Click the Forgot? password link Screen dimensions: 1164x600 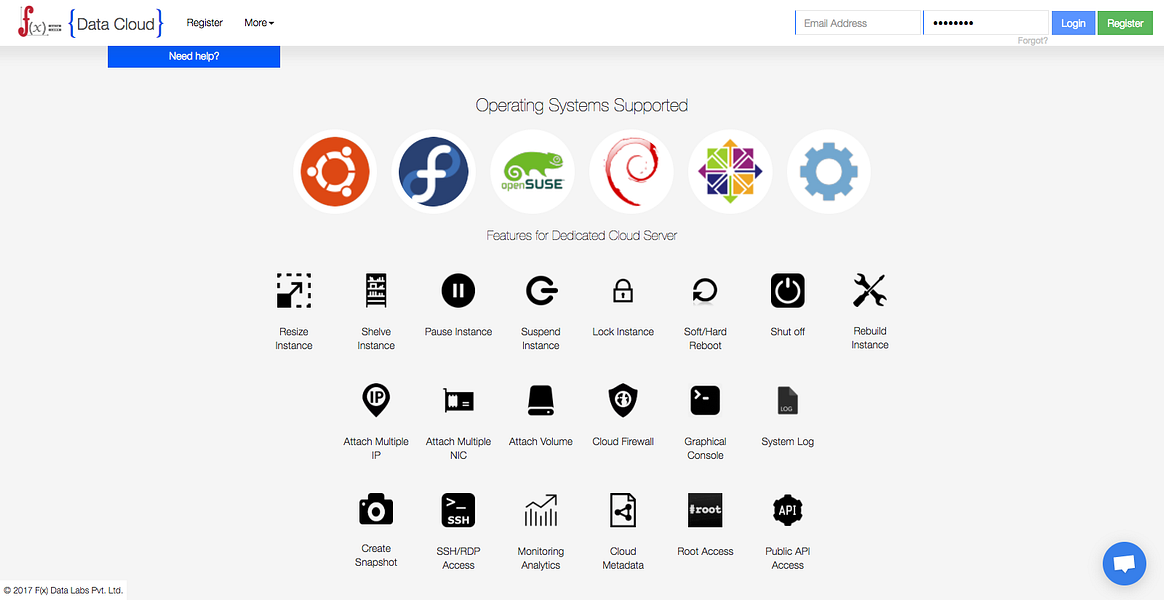(1033, 41)
